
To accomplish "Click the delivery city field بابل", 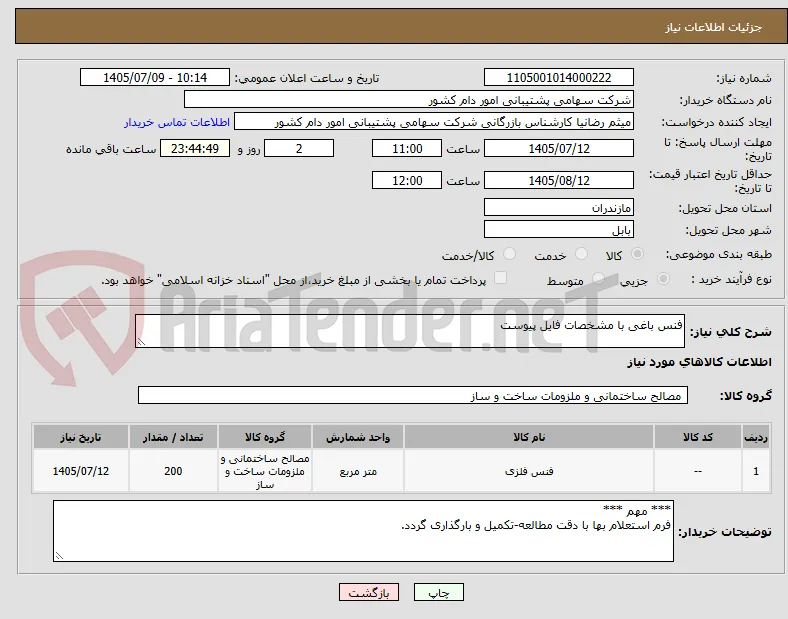I will 559,230.
